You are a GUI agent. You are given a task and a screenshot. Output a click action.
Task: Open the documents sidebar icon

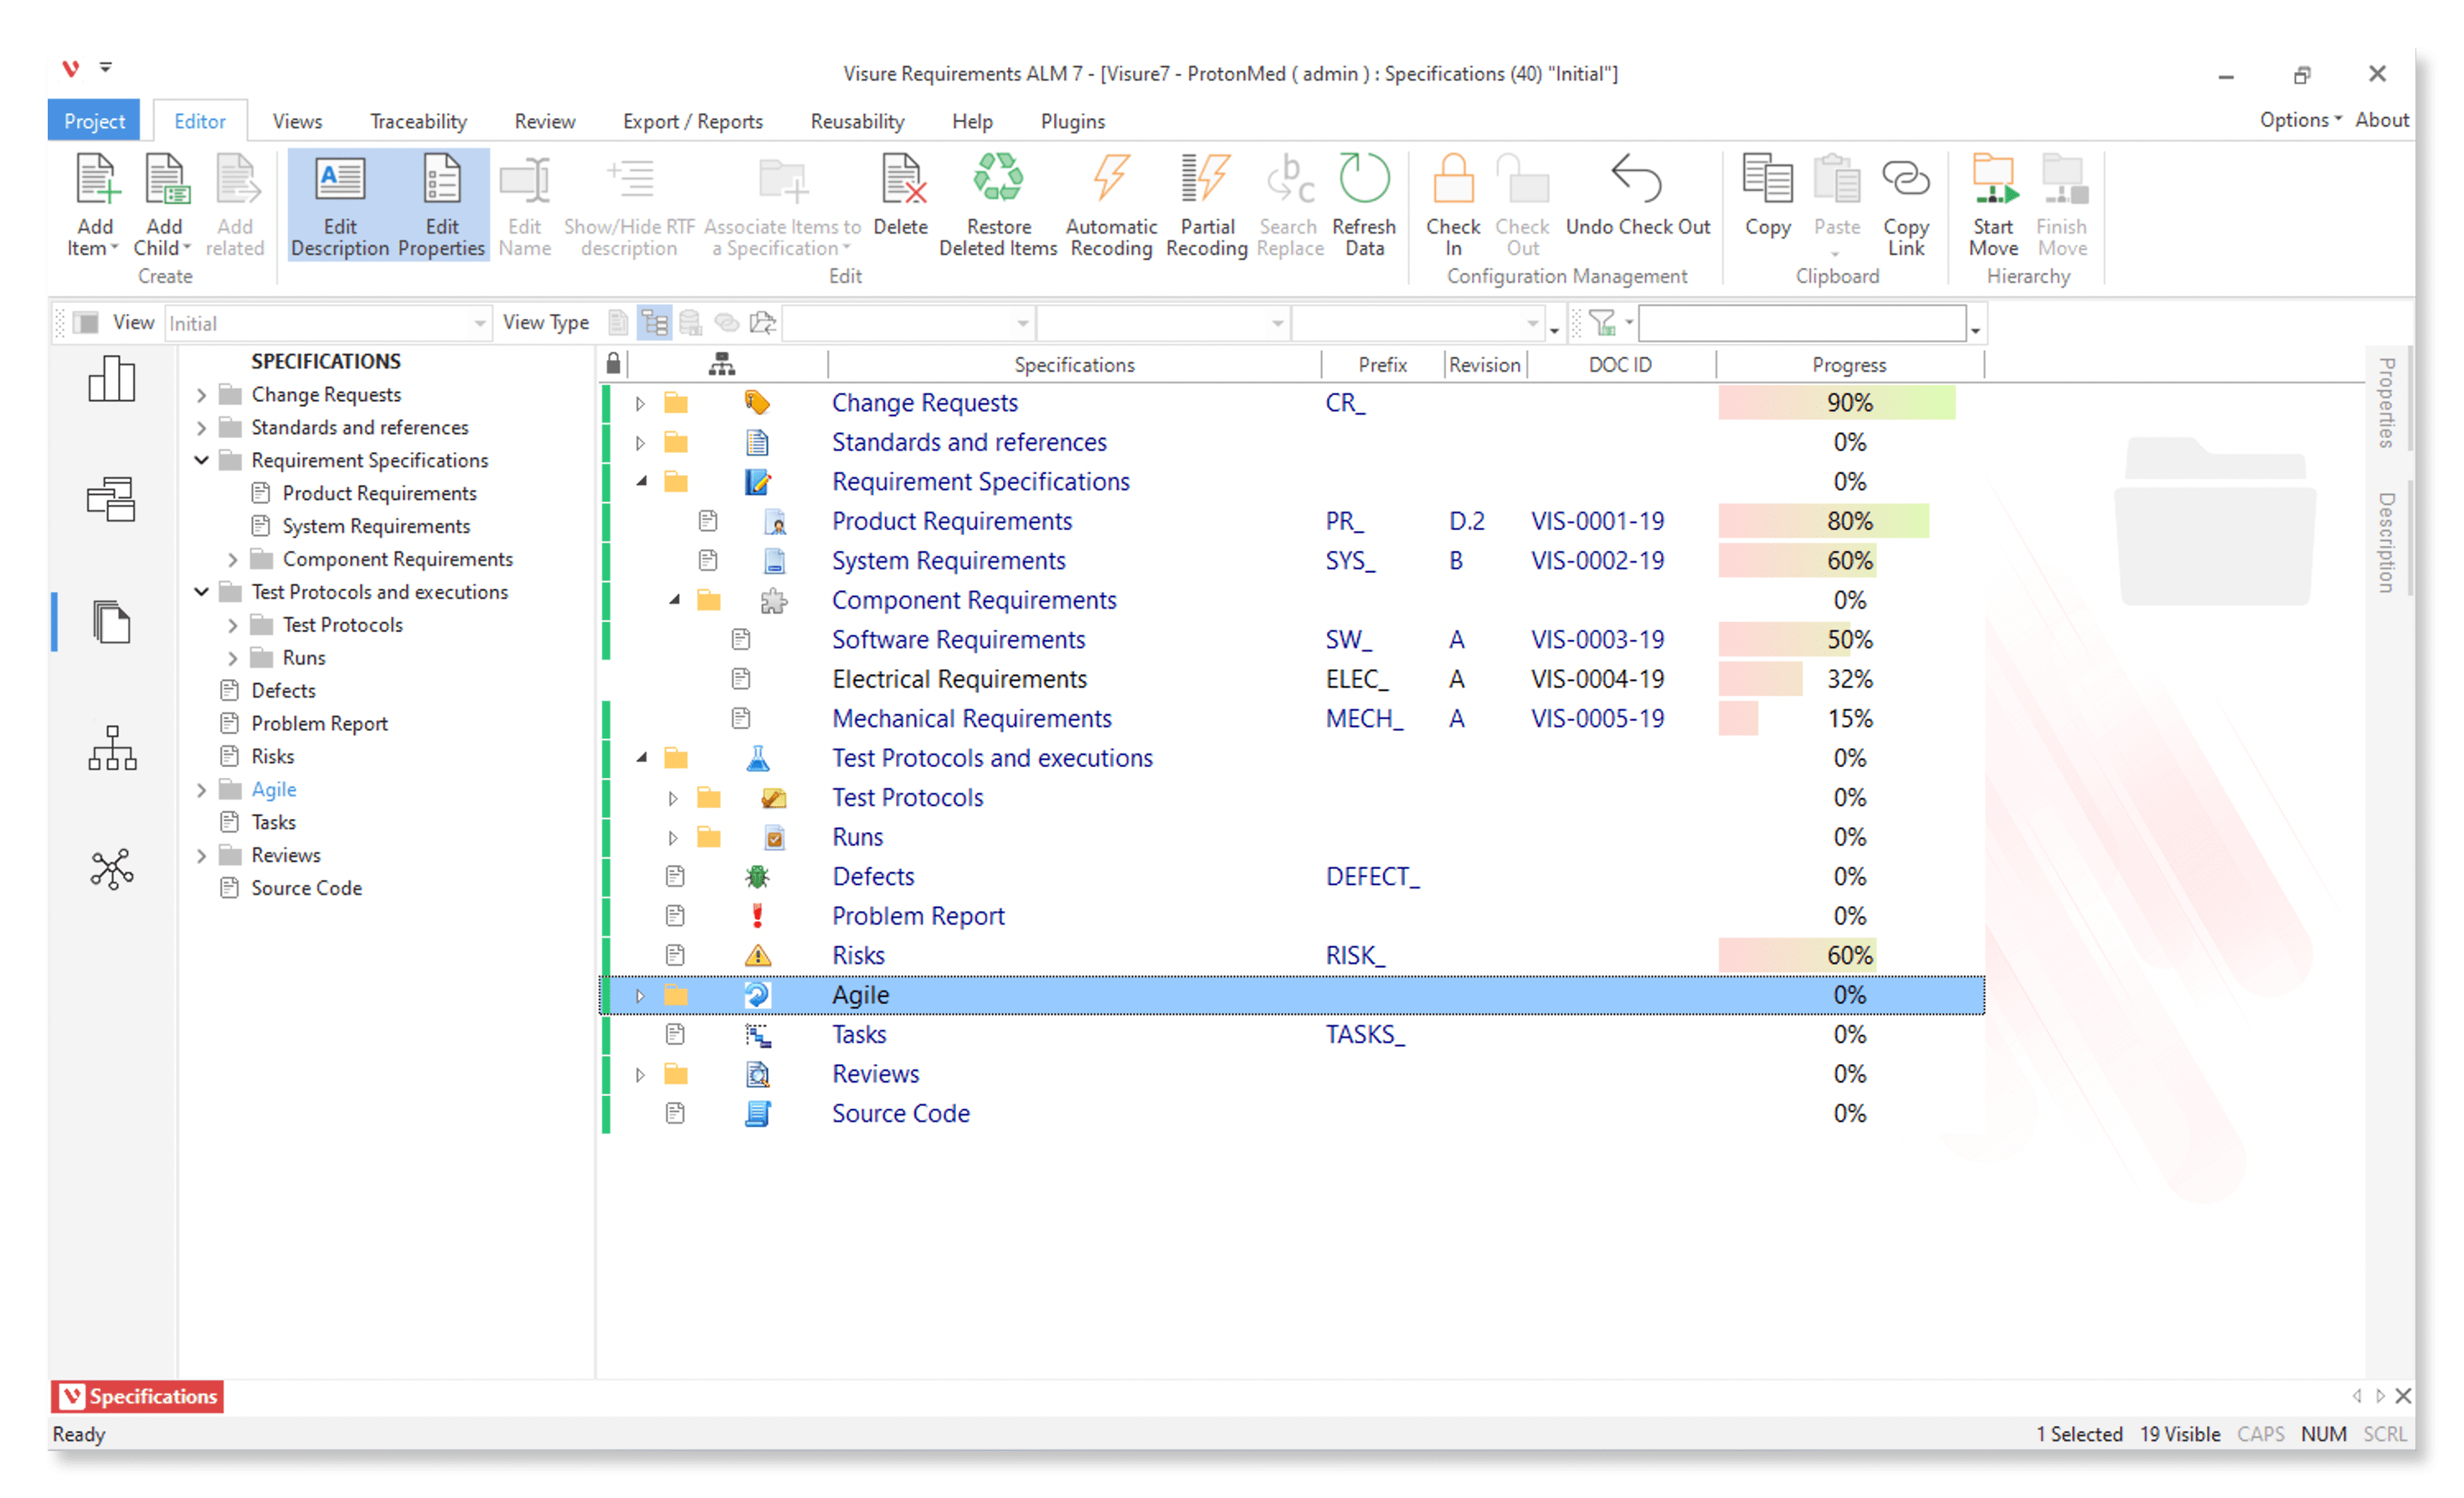(x=112, y=622)
